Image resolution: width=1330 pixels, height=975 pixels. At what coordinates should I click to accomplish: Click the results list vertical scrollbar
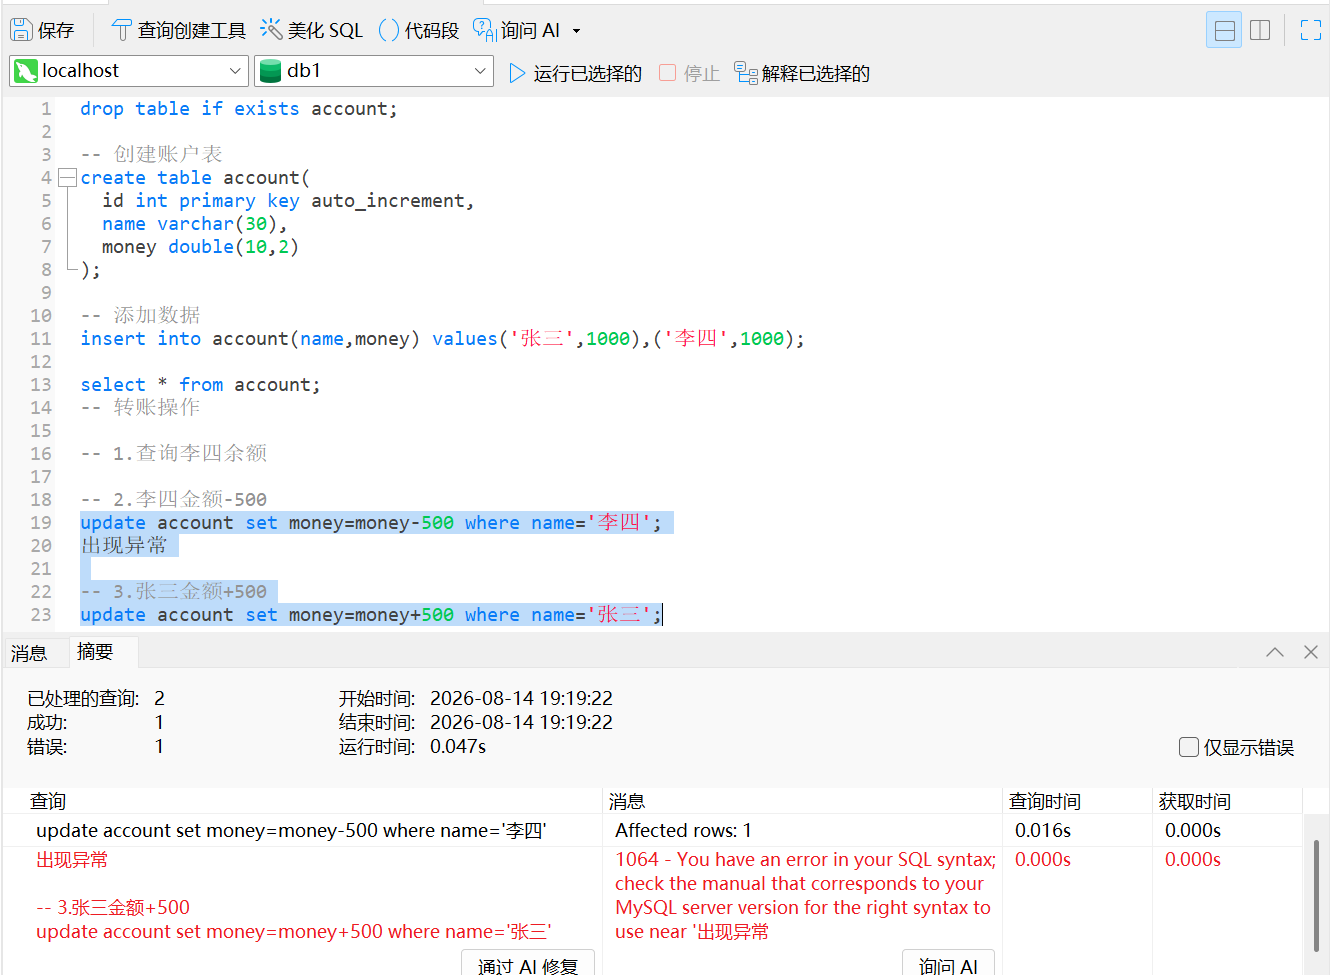click(1316, 895)
